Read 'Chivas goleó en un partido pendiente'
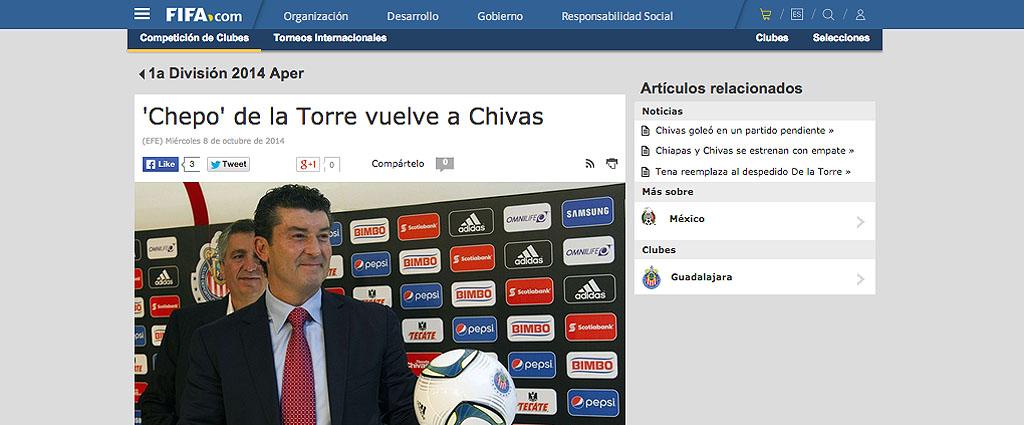The width and height of the screenshot is (1024, 425). [x=744, y=131]
